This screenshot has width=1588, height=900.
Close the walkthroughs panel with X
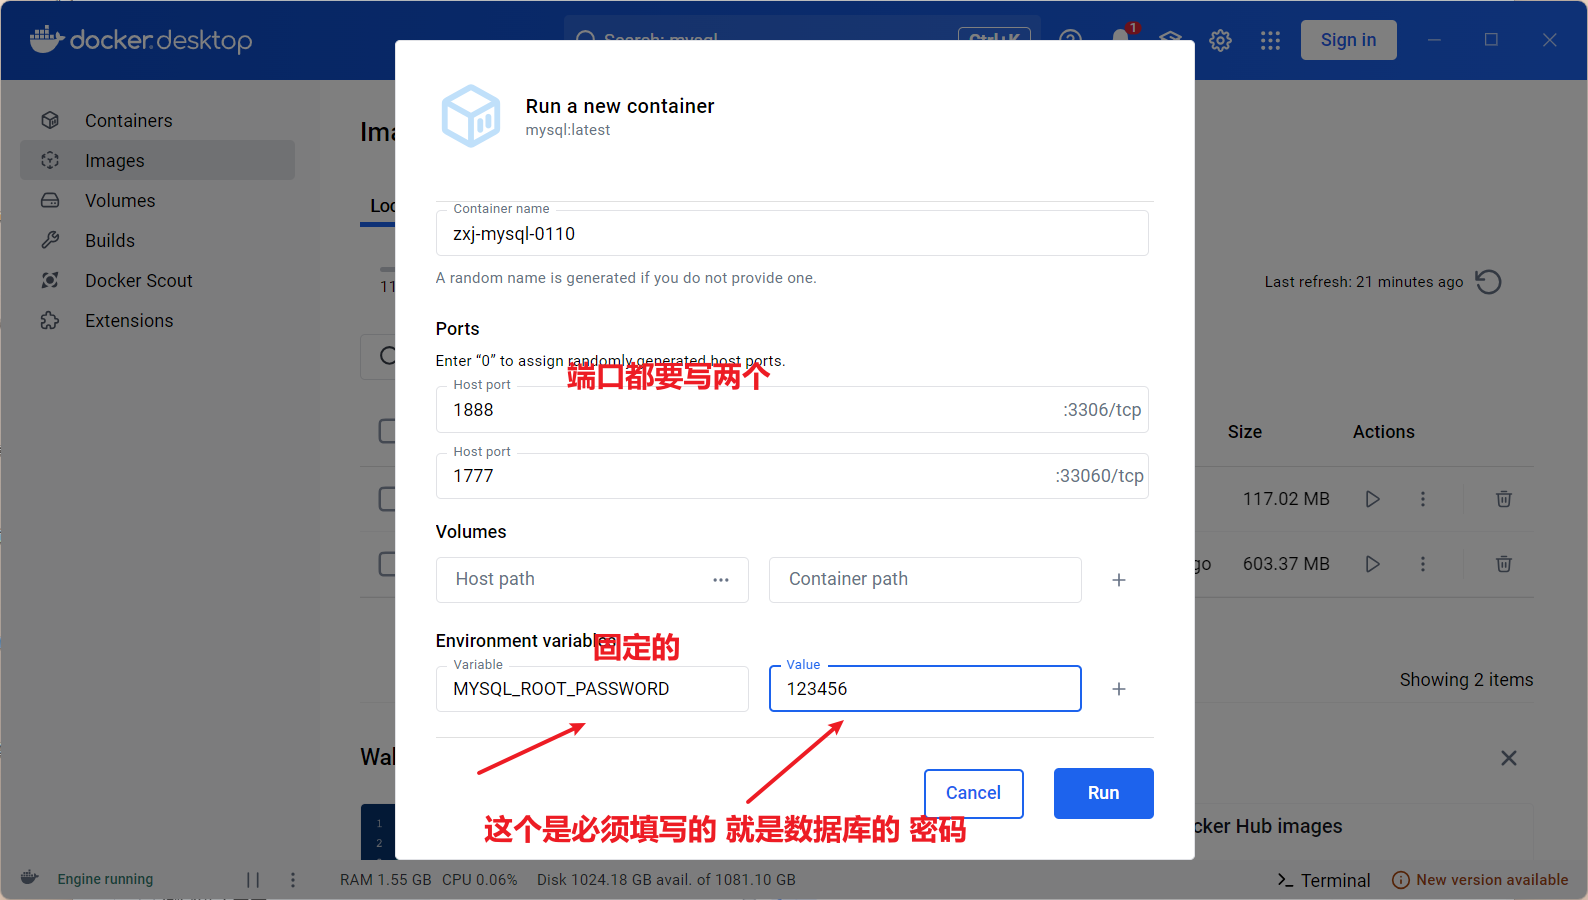pos(1509,758)
